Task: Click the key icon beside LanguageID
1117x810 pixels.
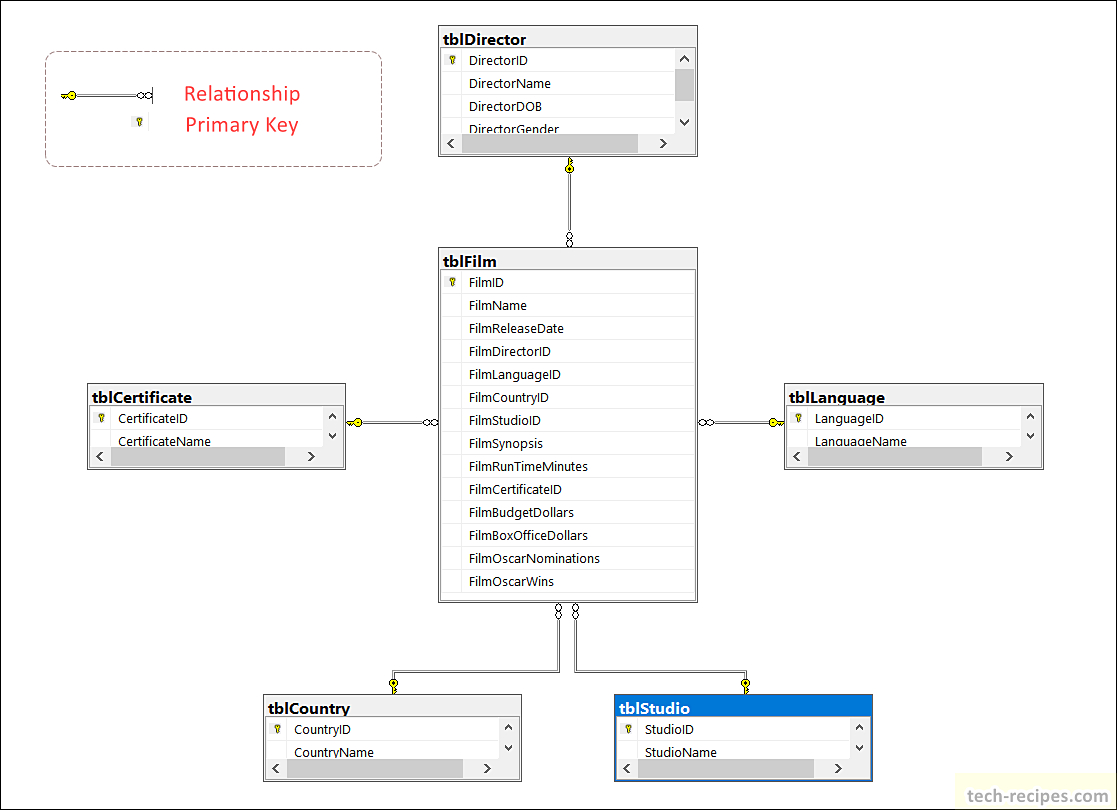Action: (x=798, y=418)
